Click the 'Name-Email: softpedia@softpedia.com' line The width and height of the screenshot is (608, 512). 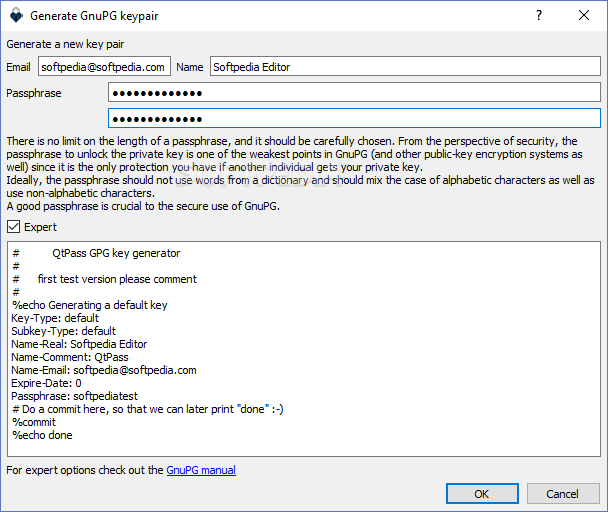[x=104, y=370]
